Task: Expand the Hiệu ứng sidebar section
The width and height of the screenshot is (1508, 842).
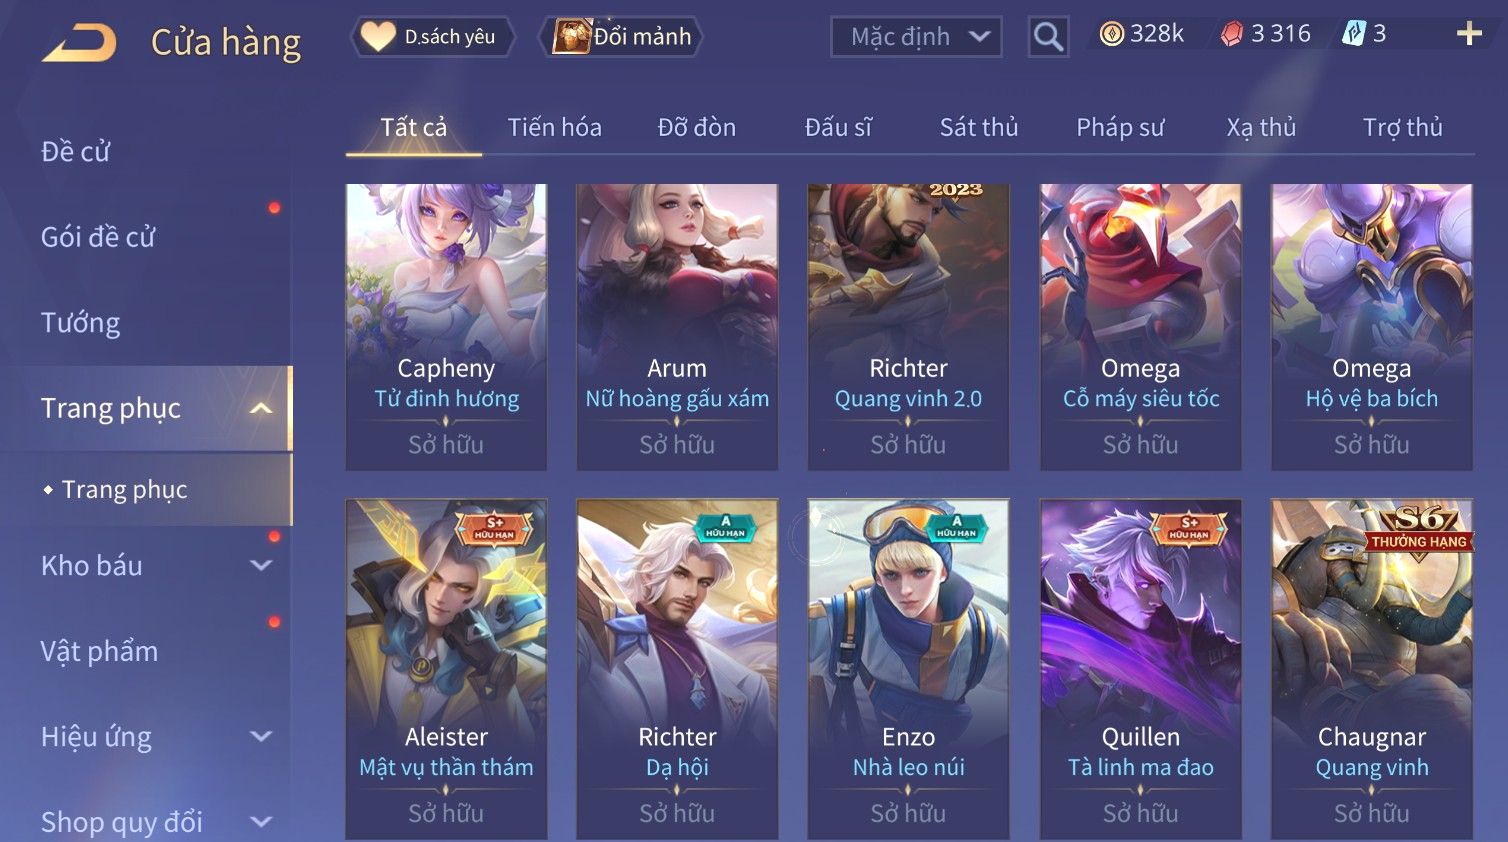Action: tap(261, 736)
